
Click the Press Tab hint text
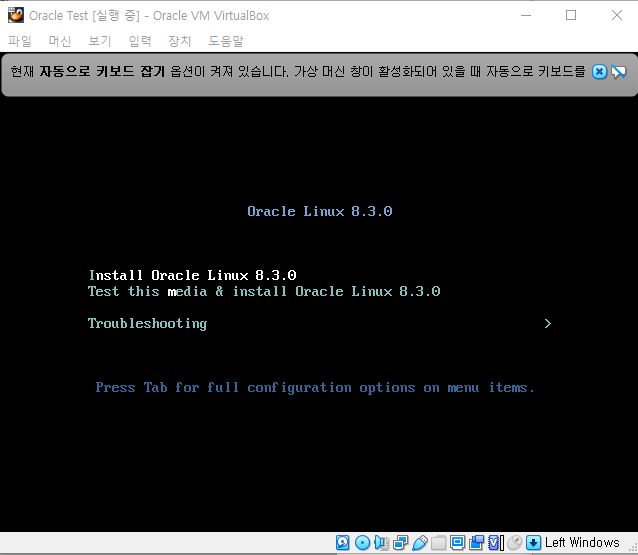[x=315, y=388]
